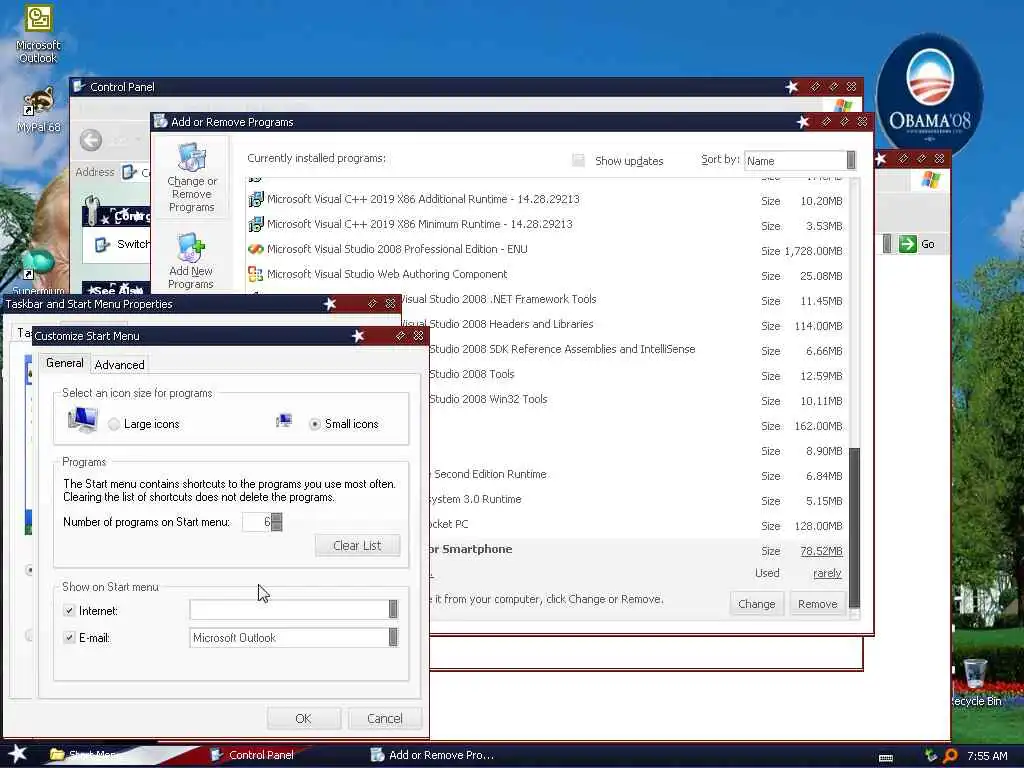Screen dimensions: 1024x768
Task: Click the 78.52MB size link
Action: [821, 551]
